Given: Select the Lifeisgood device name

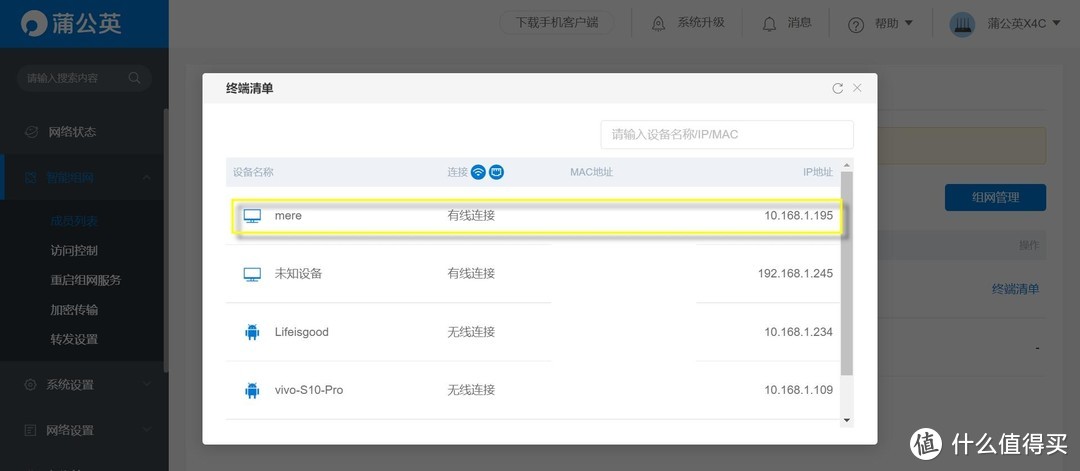Looking at the screenshot, I should click(x=302, y=332).
